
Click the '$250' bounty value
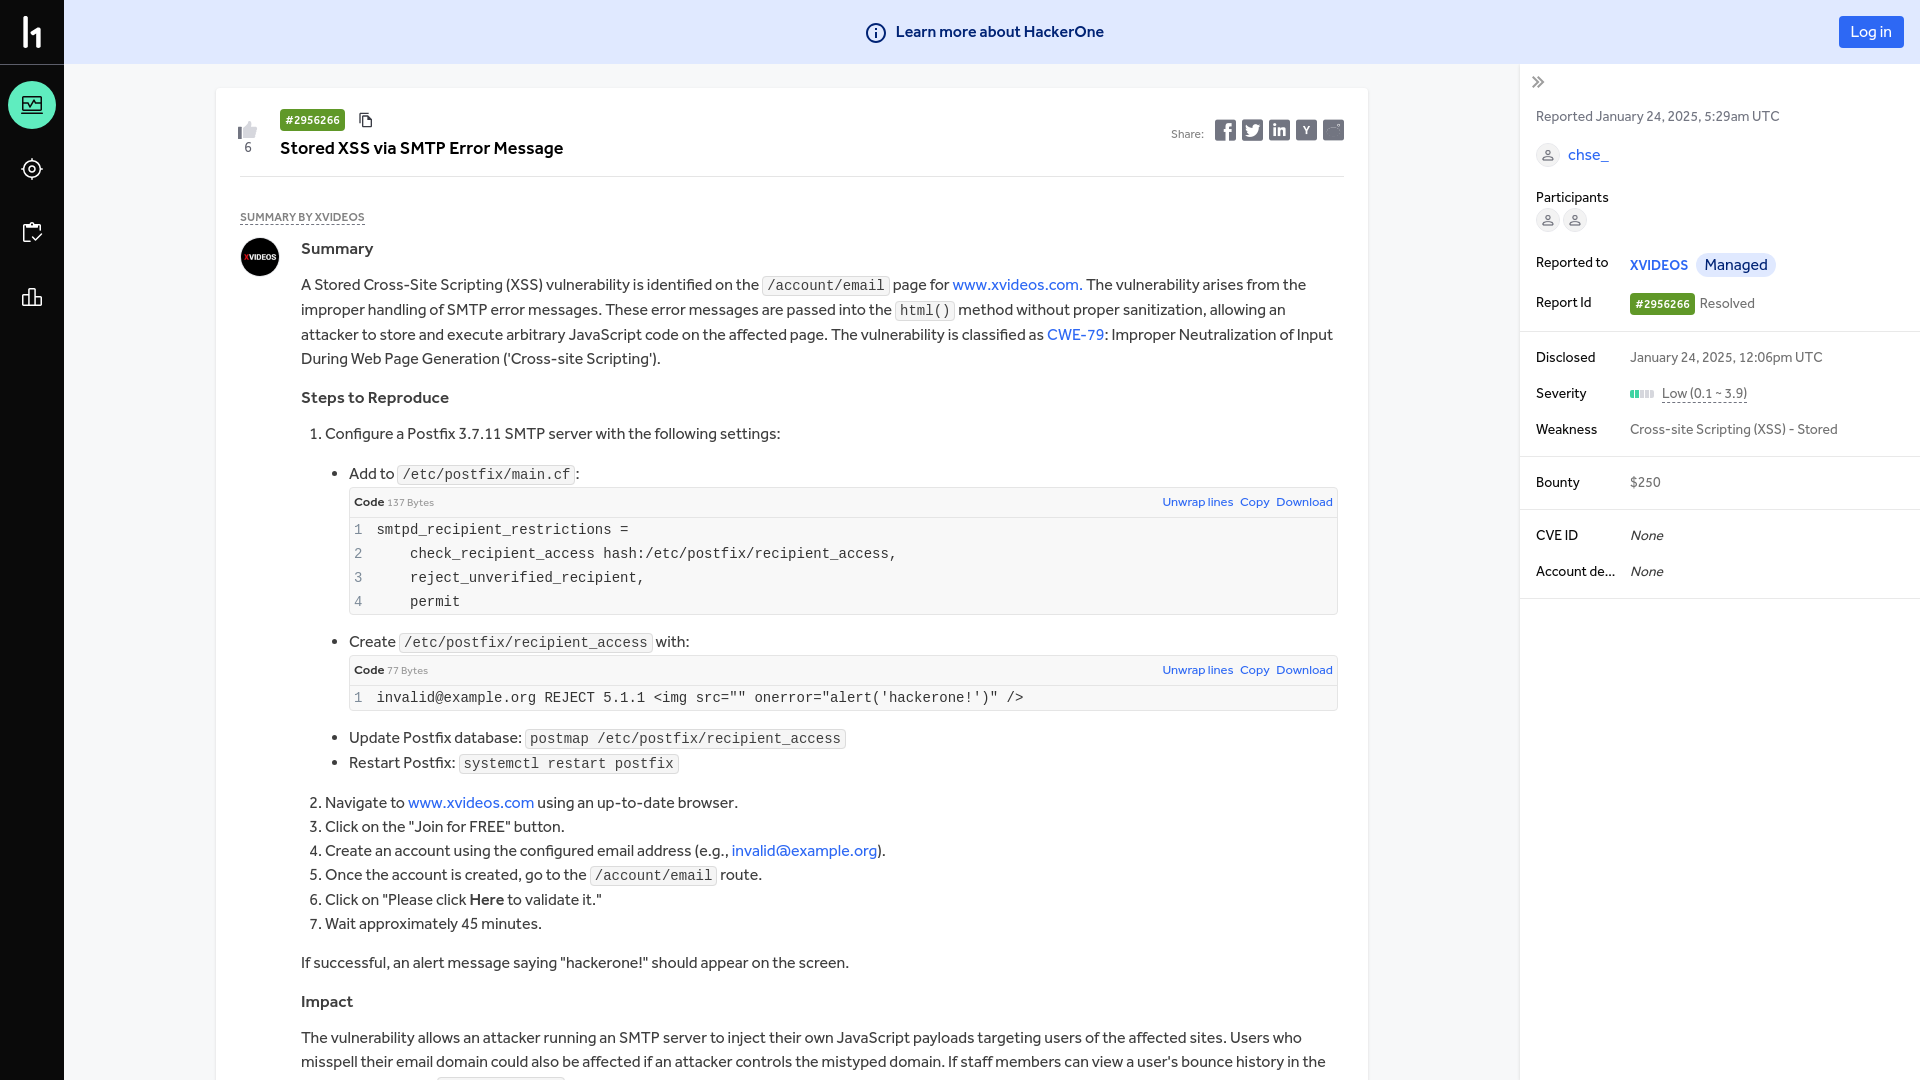click(x=1645, y=483)
